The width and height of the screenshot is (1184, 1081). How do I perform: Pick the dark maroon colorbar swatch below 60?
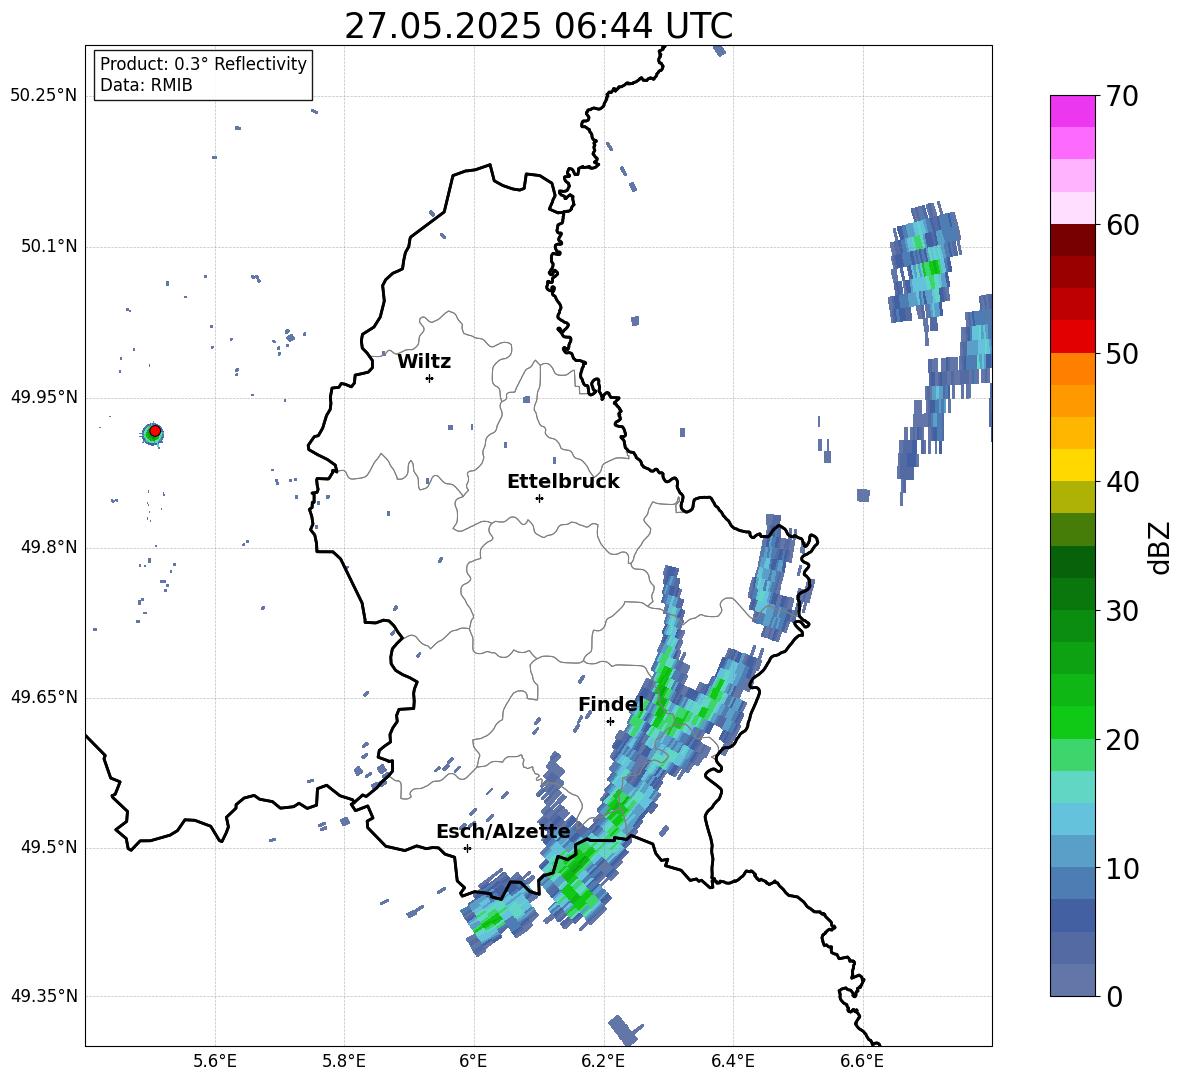tap(1072, 240)
